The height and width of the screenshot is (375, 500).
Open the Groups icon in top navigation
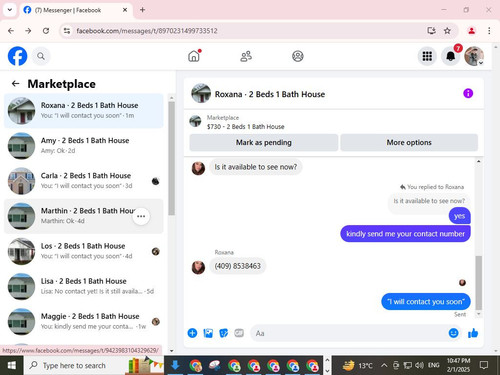point(298,56)
